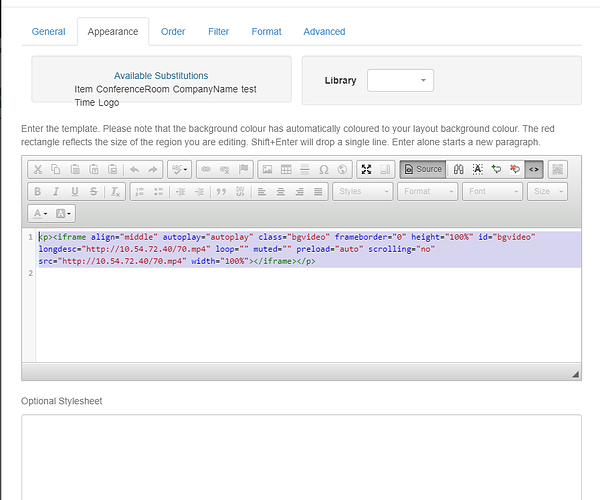Click the red-starred arrow comment icon
The width and height of the screenshot is (600, 500).
click(x=515, y=169)
